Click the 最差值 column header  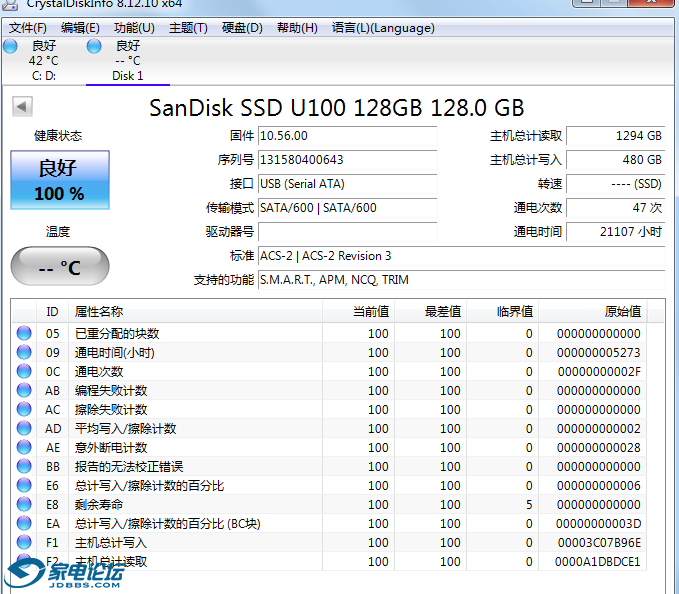tap(430, 311)
